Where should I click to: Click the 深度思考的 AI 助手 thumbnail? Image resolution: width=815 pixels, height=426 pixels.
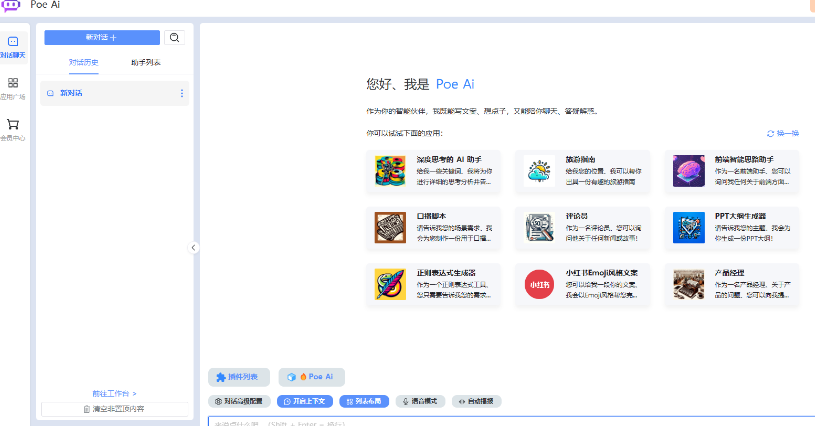point(390,171)
